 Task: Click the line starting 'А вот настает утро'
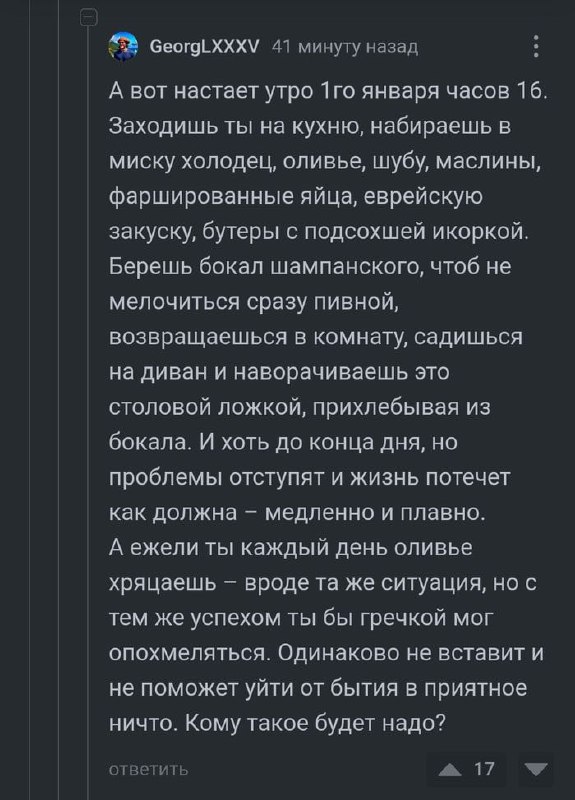click(x=328, y=92)
